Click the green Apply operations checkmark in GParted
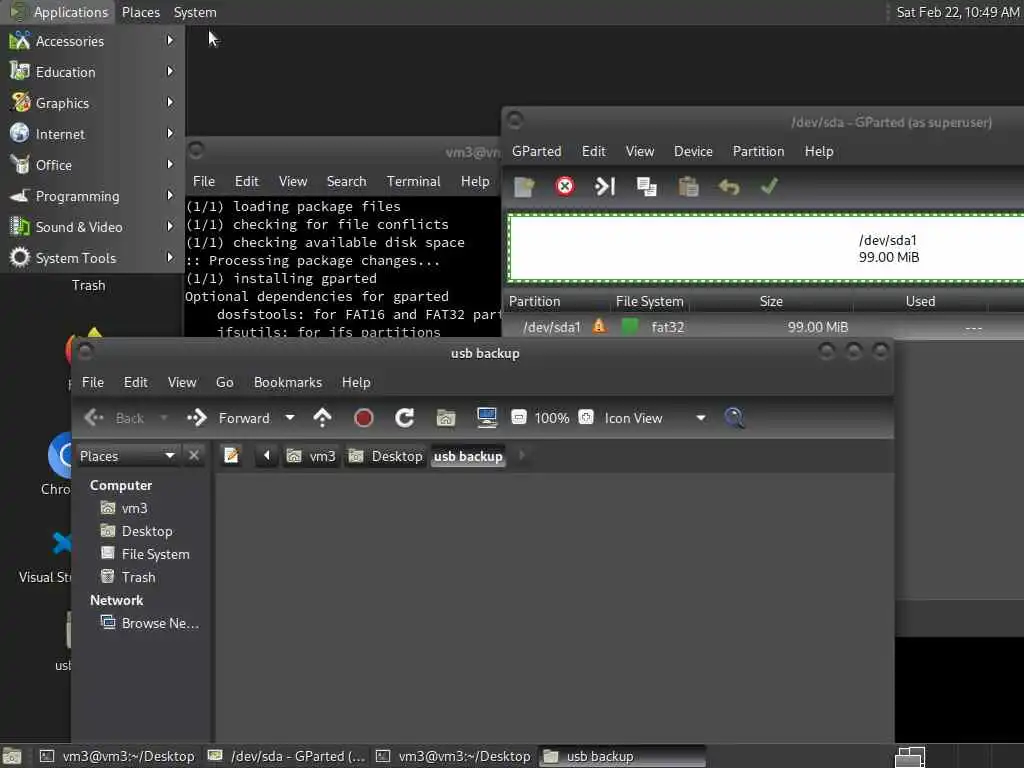Screen dimensions: 1024x768 click(769, 187)
